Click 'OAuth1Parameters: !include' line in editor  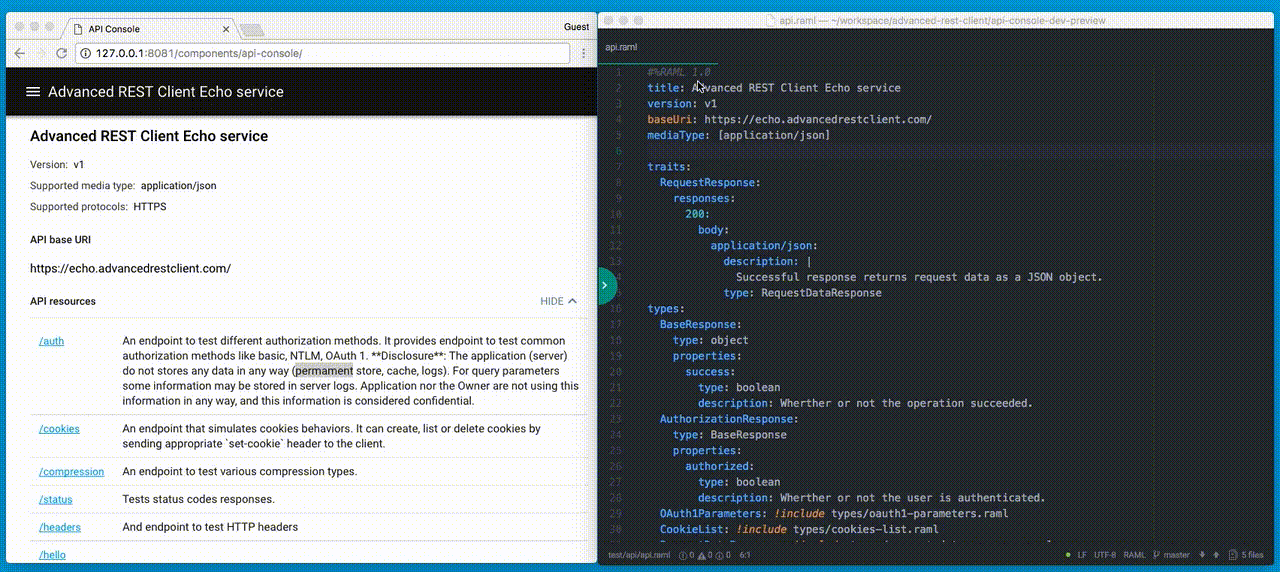[834, 513]
